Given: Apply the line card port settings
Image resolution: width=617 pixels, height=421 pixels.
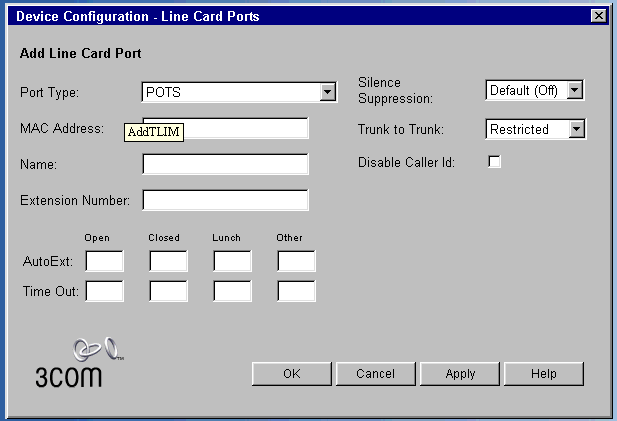Looking at the screenshot, I should coord(460,374).
